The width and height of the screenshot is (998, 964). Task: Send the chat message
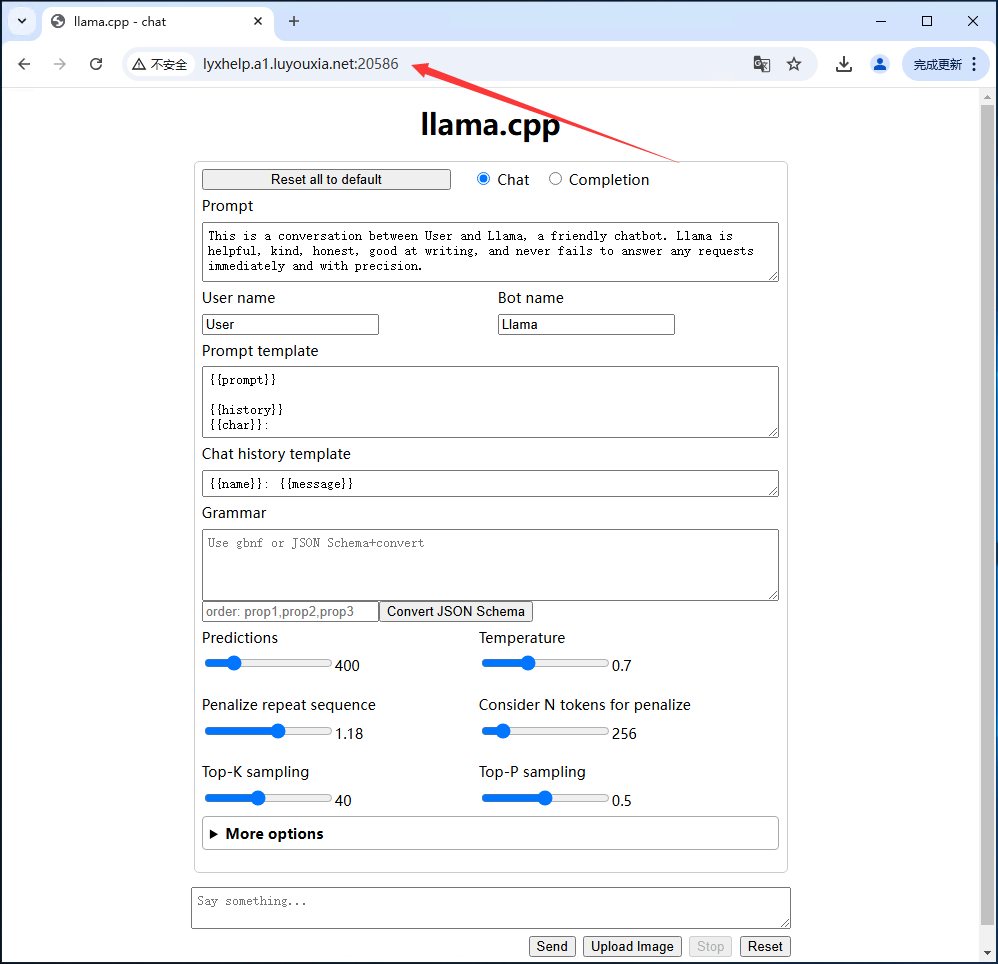552,946
